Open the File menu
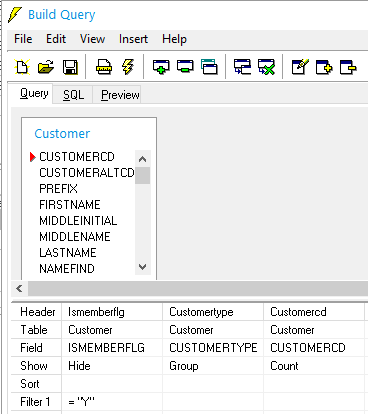The width and height of the screenshot is (368, 414). pos(23,39)
